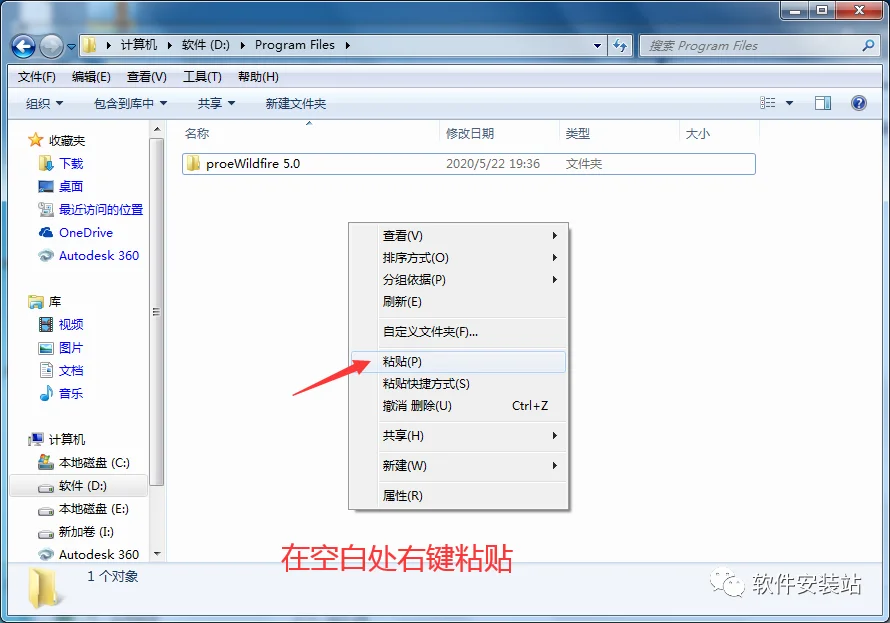Open the 查看(V) menu in menu bar
Screen dimensions: 890x623
point(146,77)
